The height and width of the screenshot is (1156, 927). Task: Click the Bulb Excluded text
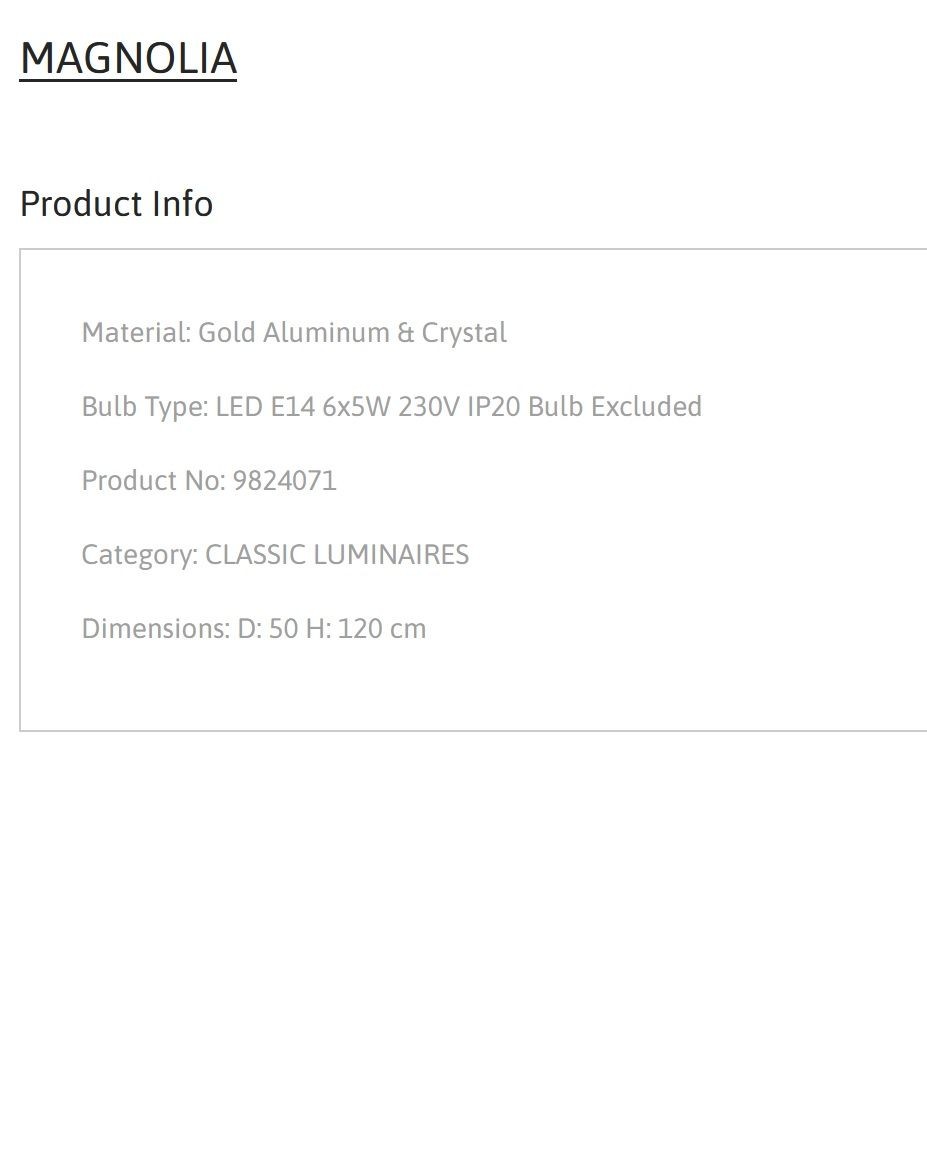point(615,407)
